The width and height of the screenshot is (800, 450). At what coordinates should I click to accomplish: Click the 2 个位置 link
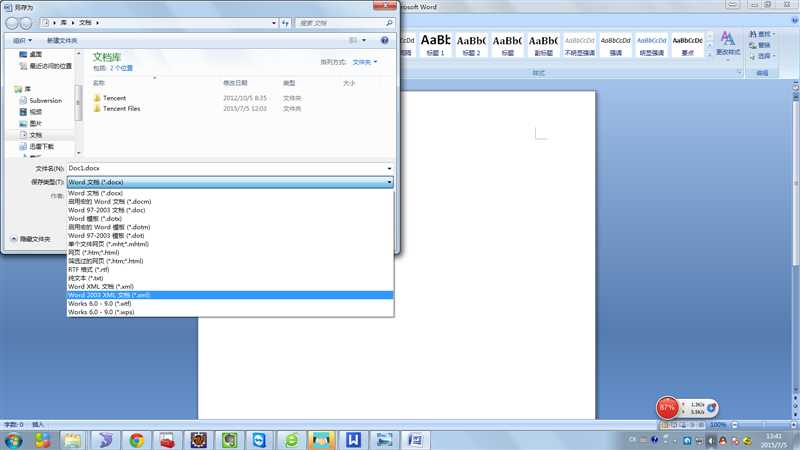(x=121, y=68)
